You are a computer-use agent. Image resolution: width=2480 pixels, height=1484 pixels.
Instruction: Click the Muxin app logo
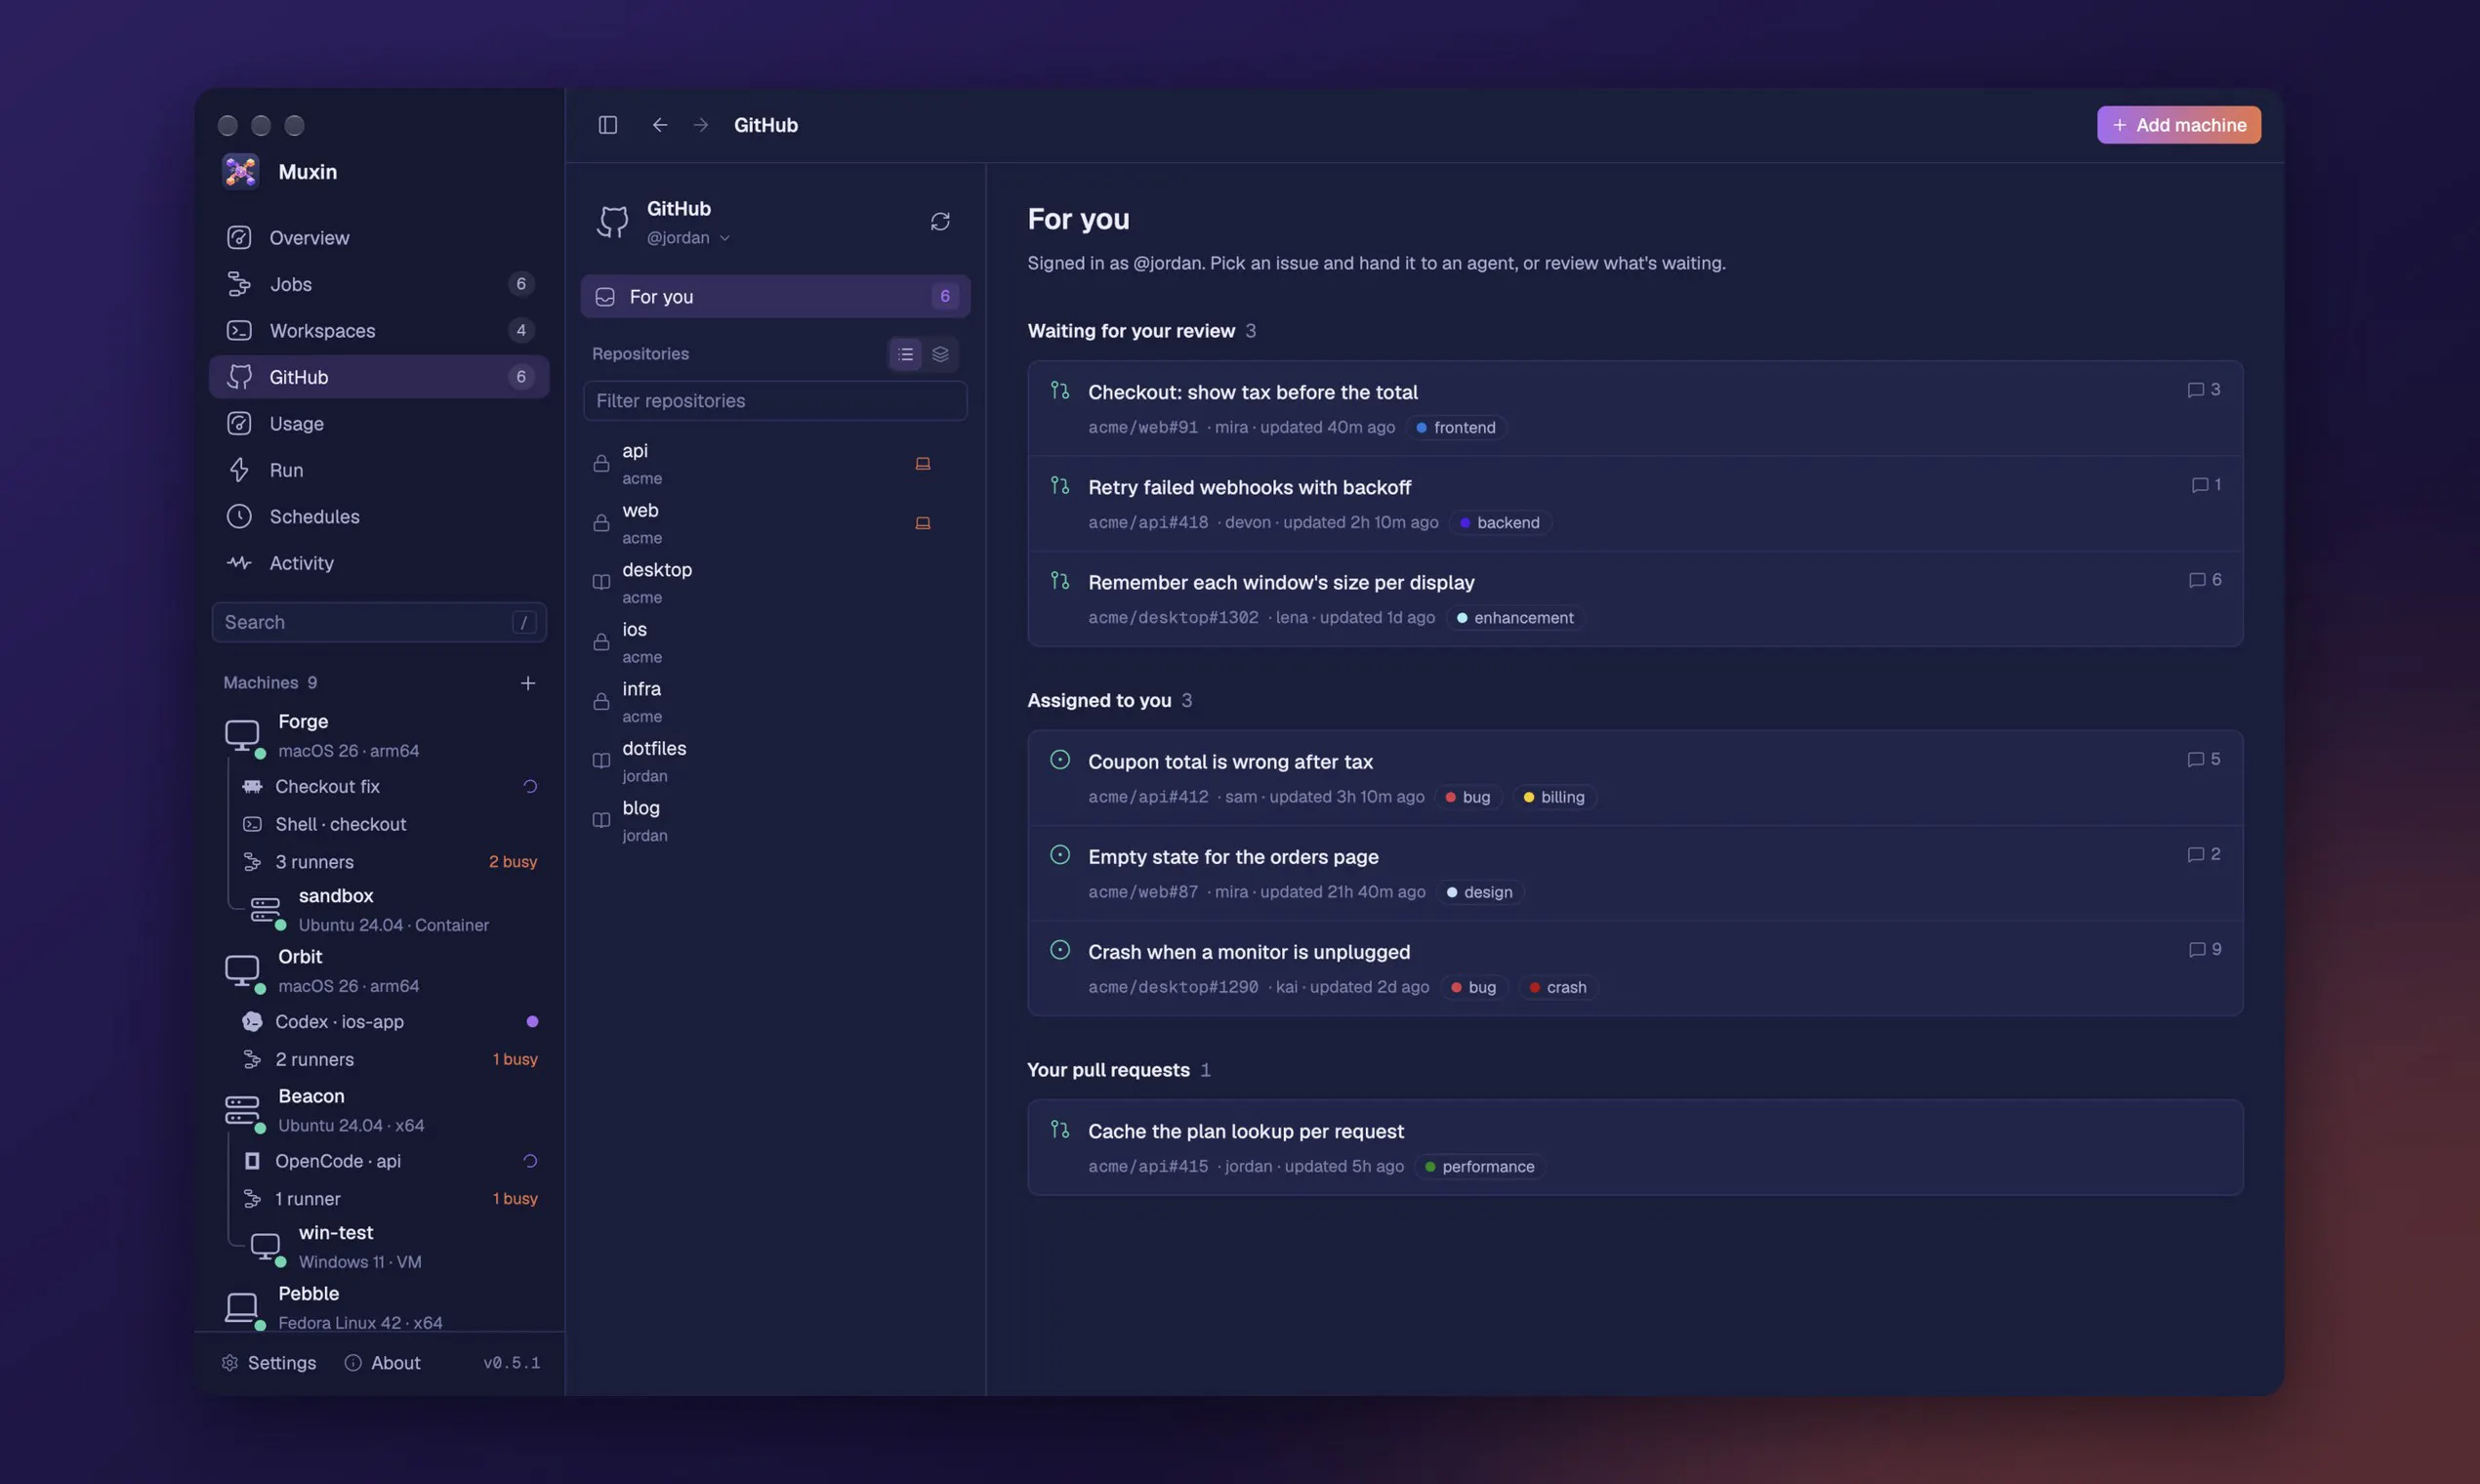click(x=241, y=171)
